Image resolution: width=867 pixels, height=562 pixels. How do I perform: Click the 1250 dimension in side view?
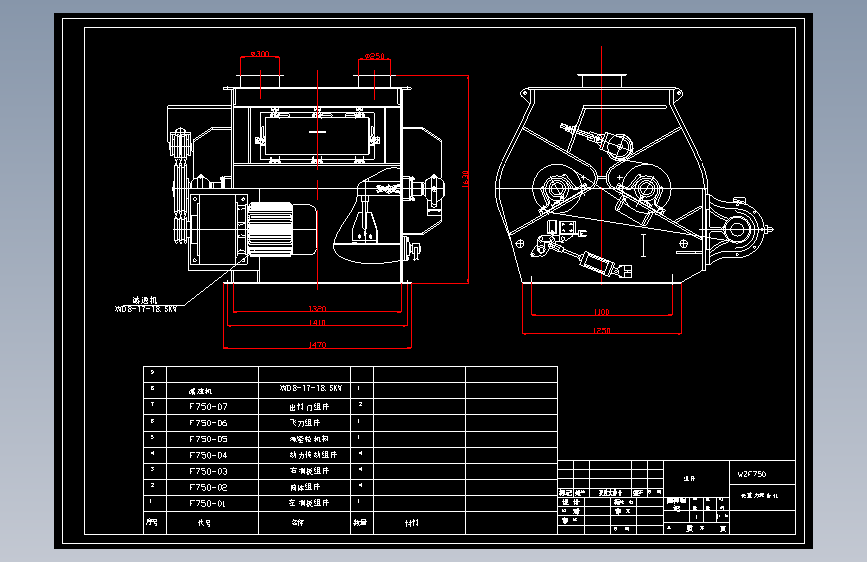602,330
